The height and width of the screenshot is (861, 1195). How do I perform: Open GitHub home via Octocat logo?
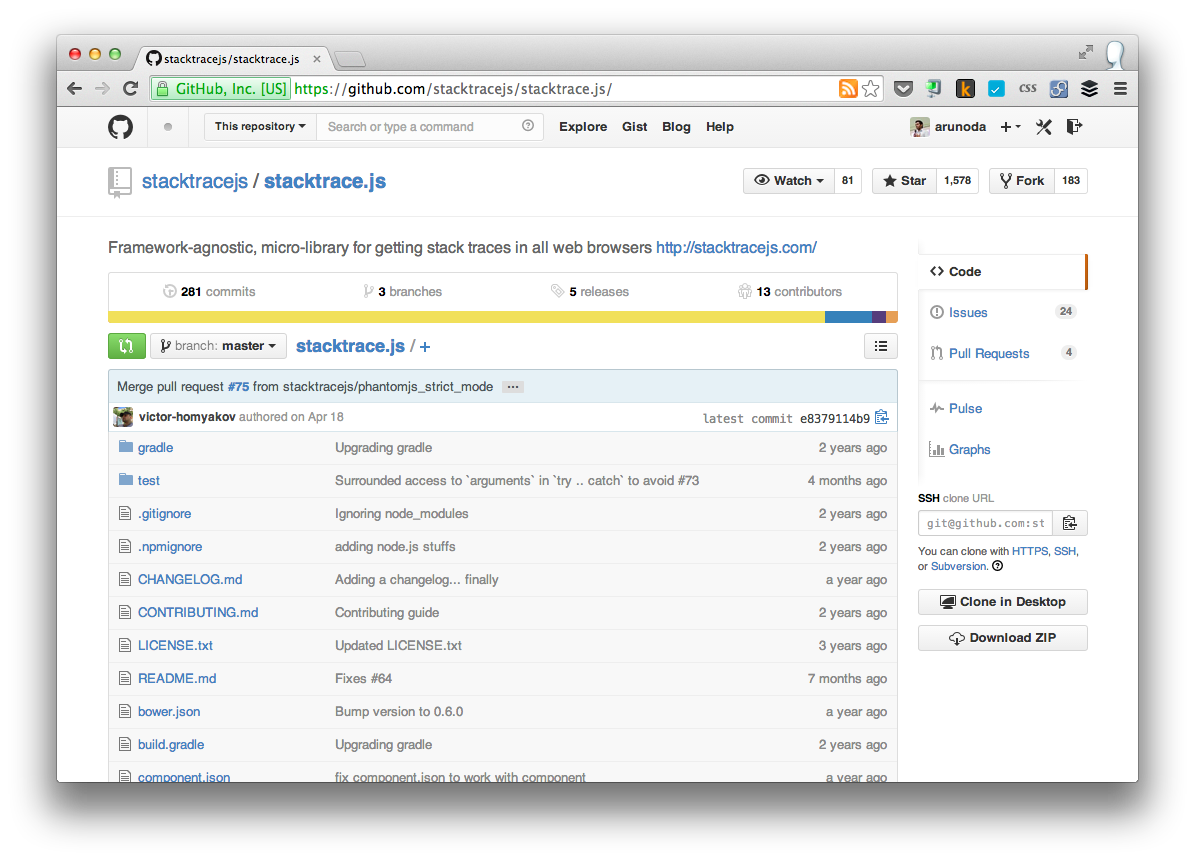coord(120,126)
